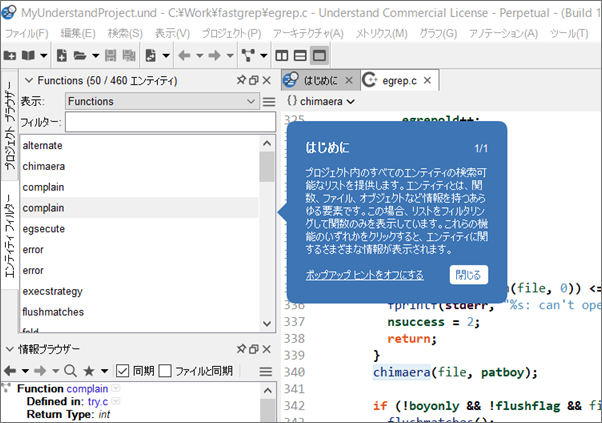Screen dimensions: 602x423
Task: Select alternate in the function list
Action: (140, 145)
